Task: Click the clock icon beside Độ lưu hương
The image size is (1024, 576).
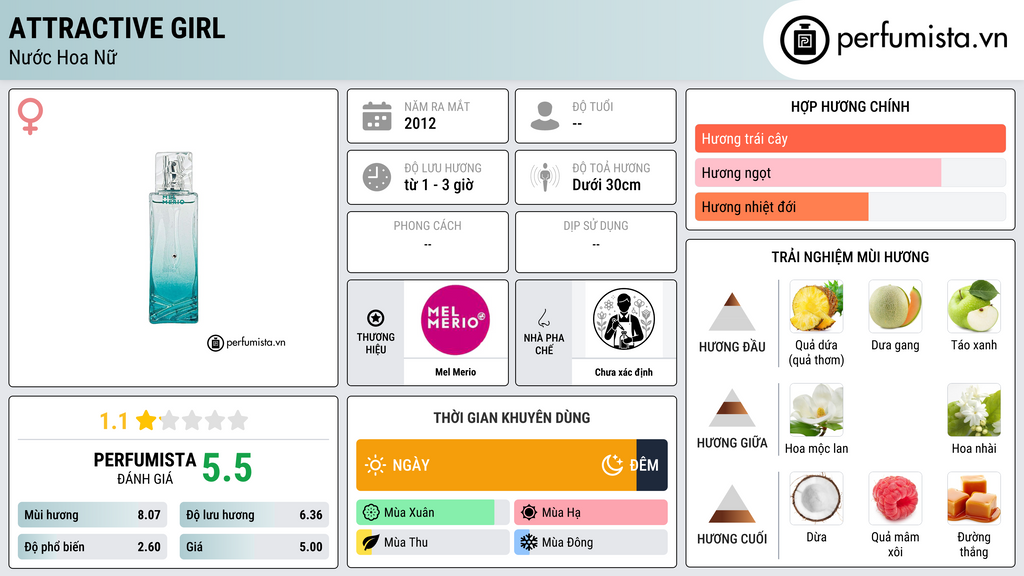Action: coord(377,177)
